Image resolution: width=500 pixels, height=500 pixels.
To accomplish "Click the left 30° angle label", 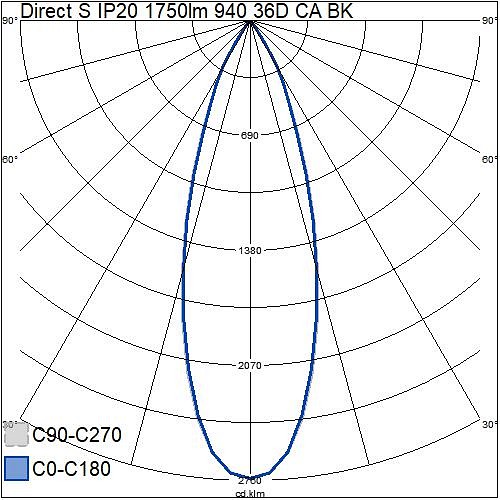I will pyautogui.click(x=10, y=425).
